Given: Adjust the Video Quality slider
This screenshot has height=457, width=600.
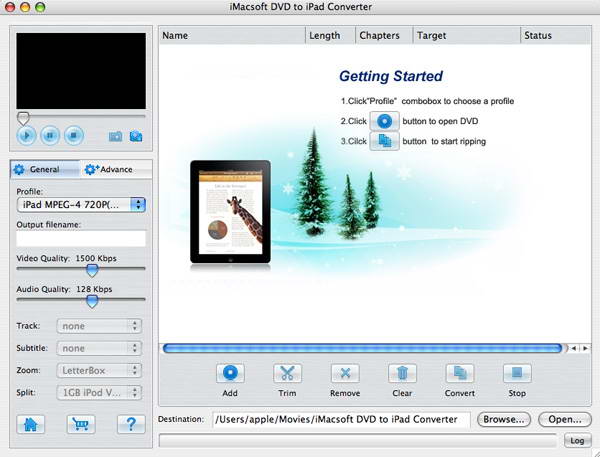Looking at the screenshot, I should point(91,269).
